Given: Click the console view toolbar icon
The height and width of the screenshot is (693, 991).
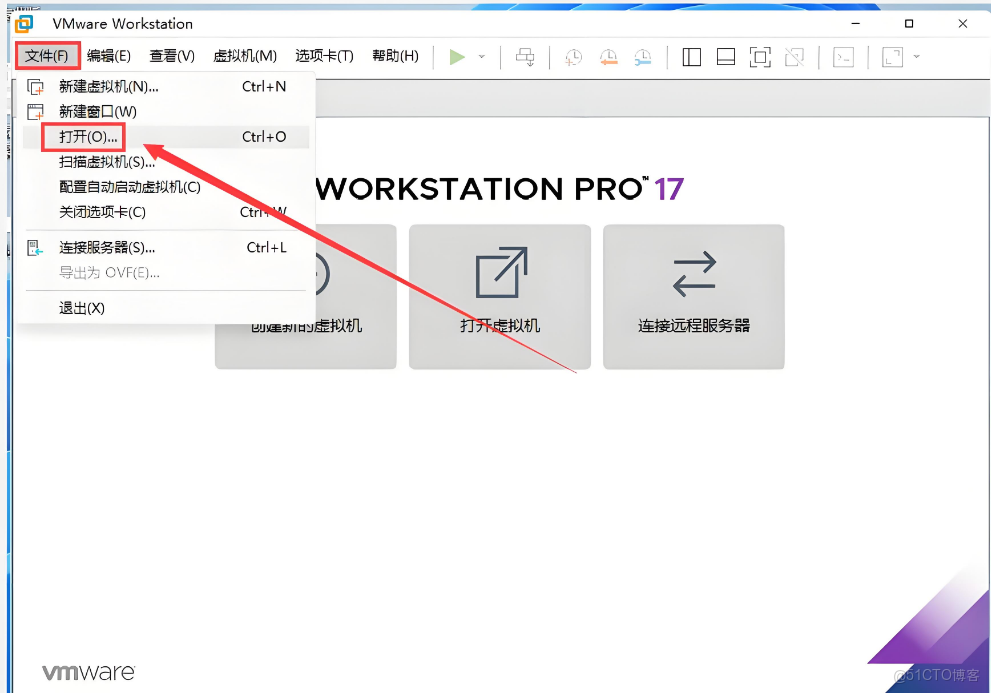Looking at the screenshot, I should (843, 57).
